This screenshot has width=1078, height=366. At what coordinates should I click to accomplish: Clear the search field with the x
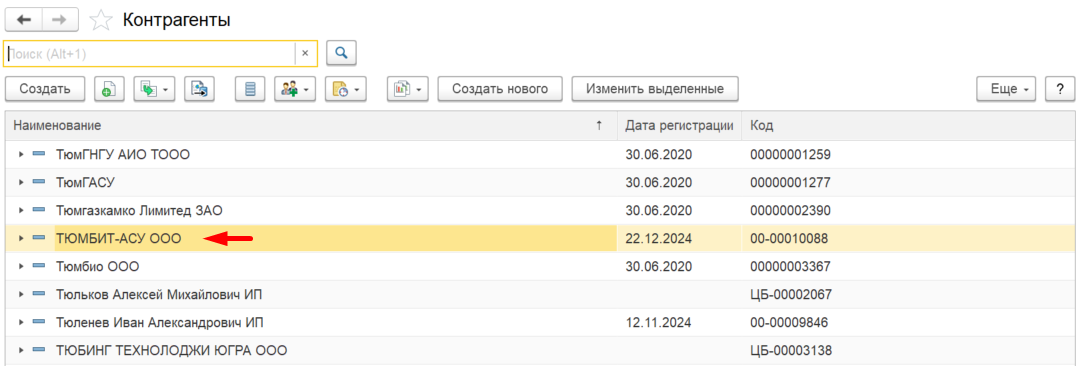(305, 53)
